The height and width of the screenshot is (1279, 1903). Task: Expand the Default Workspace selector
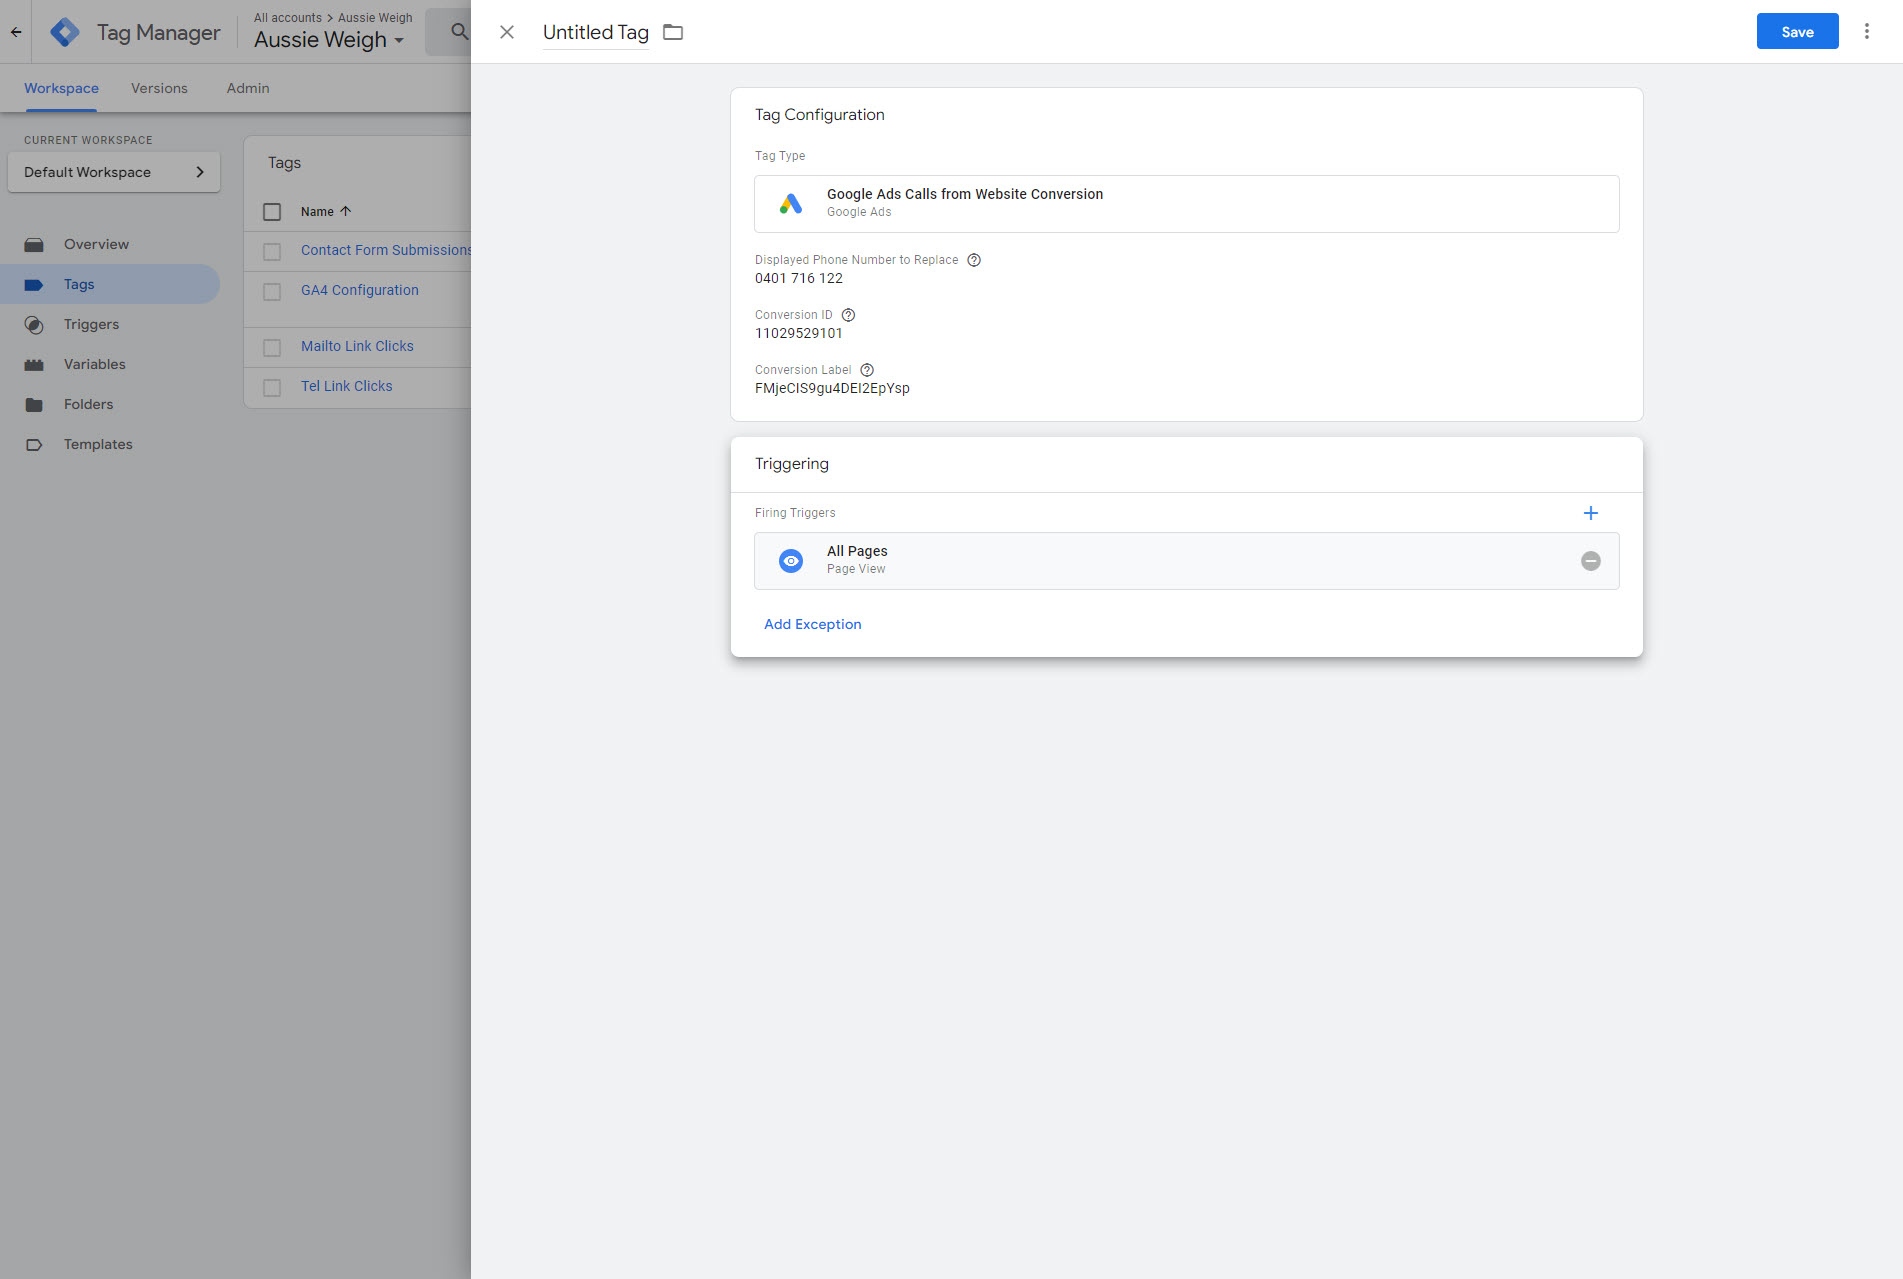(114, 172)
